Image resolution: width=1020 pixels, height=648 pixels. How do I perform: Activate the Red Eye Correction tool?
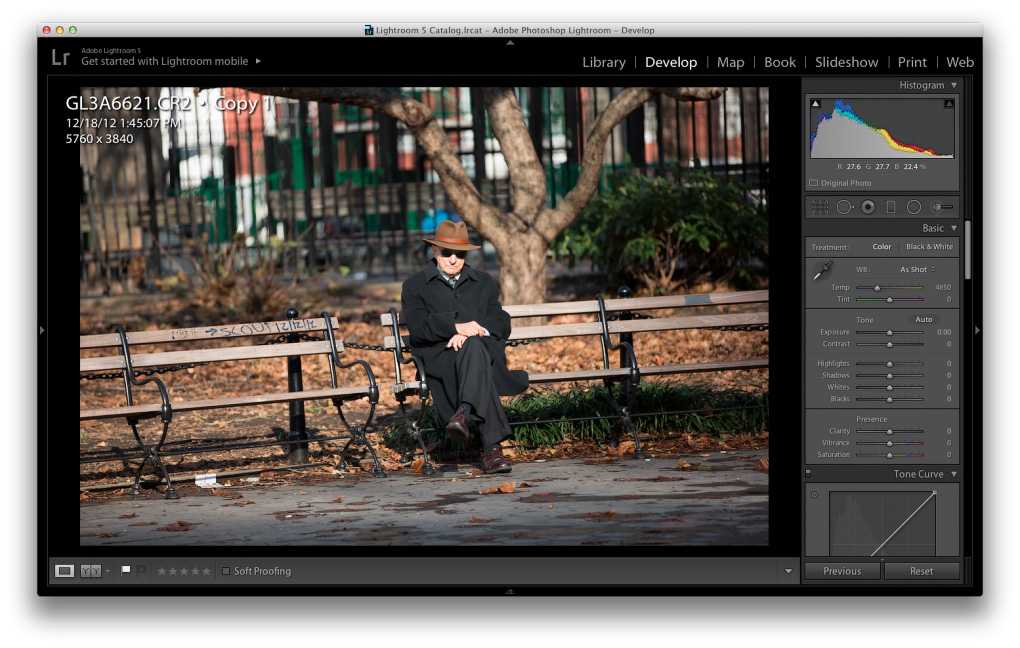pyautogui.click(x=867, y=207)
